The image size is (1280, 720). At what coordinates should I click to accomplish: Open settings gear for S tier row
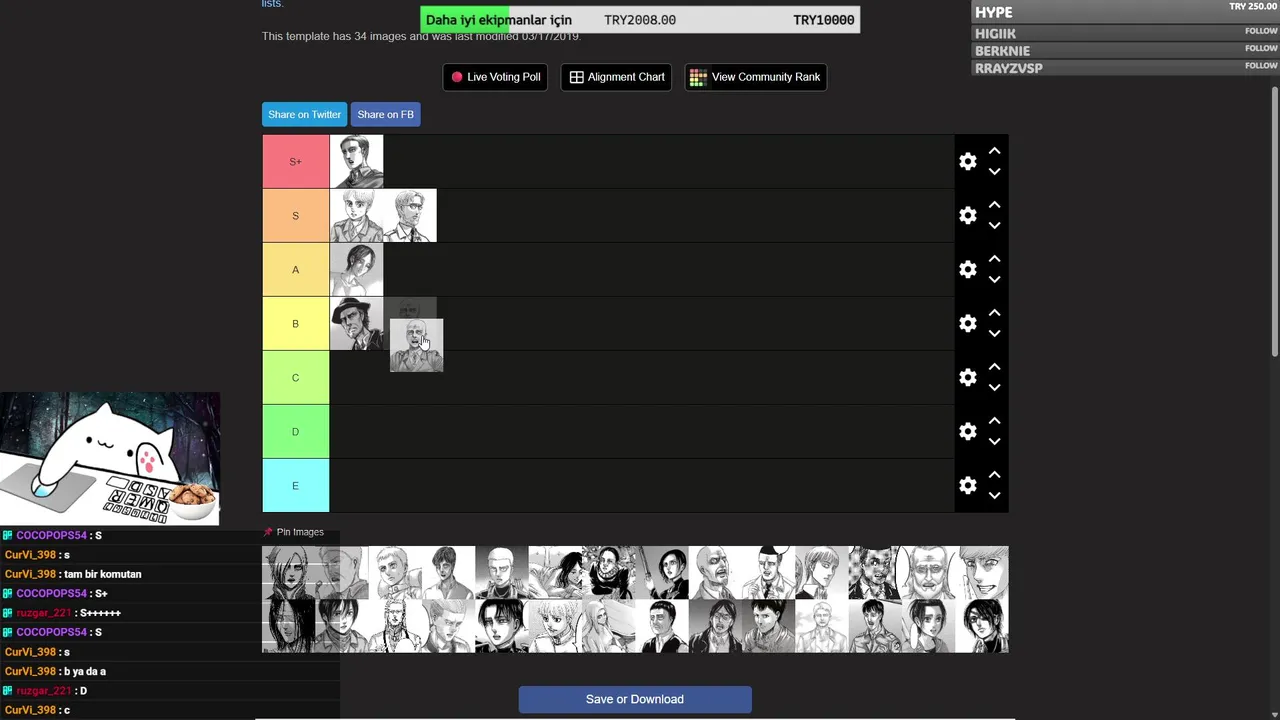pos(967,215)
